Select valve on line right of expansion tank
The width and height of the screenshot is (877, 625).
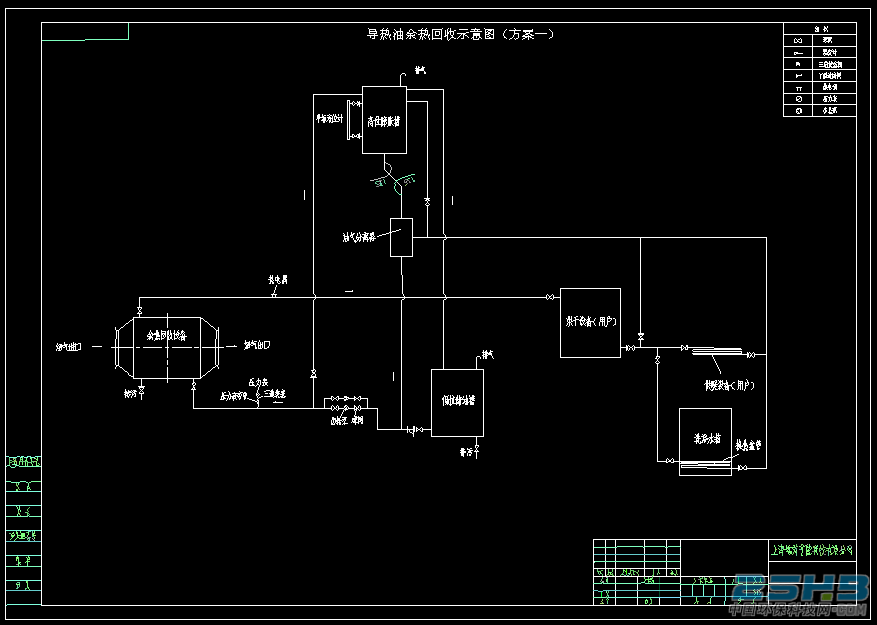(427, 200)
